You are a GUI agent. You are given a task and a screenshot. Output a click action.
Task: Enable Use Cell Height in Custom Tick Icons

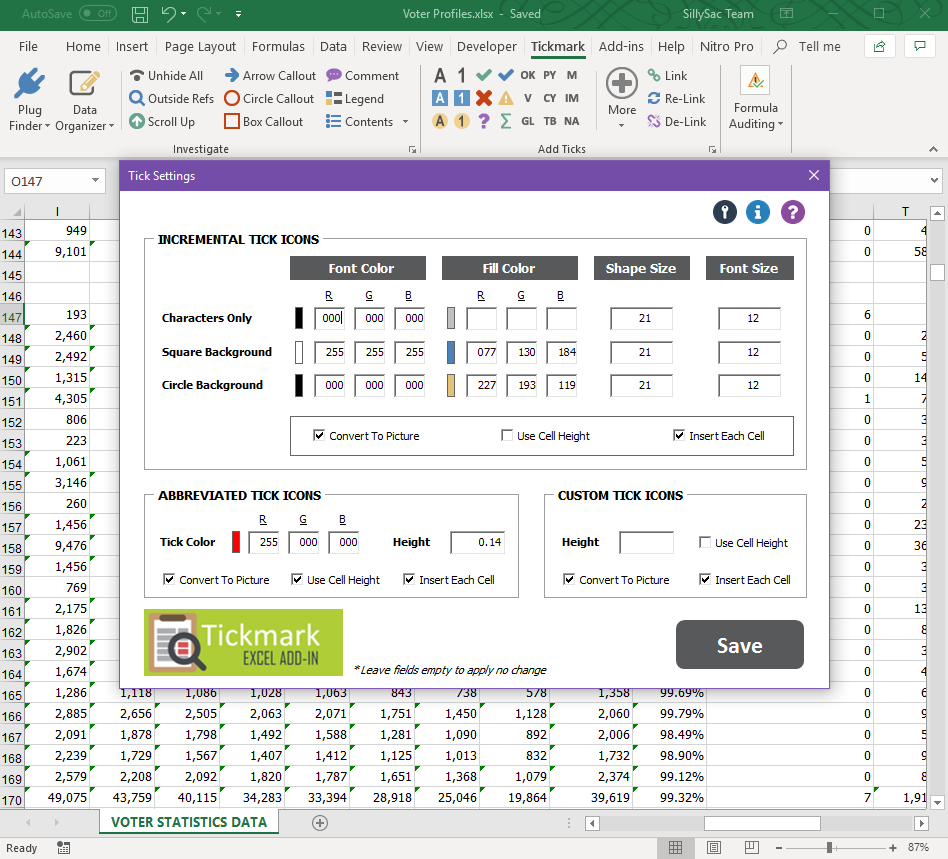pyautogui.click(x=705, y=543)
